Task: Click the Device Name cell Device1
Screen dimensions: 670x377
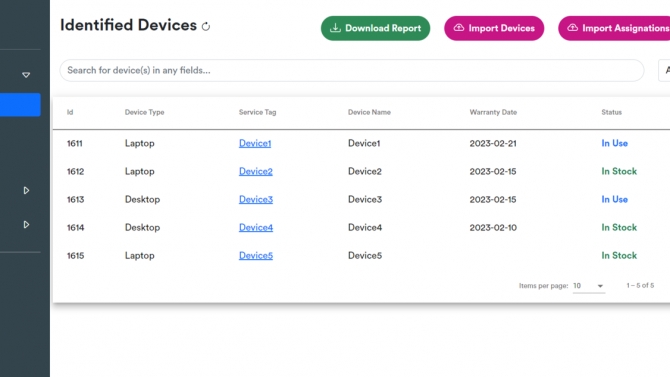Action: coord(364,143)
